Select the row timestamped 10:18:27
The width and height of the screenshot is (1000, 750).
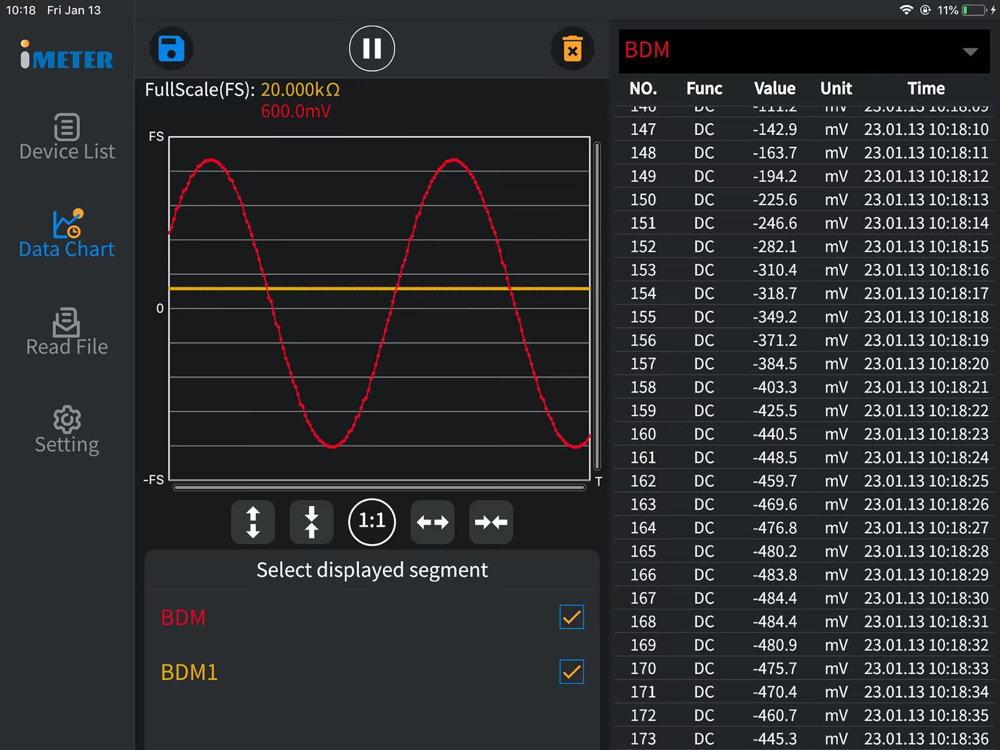click(x=804, y=528)
